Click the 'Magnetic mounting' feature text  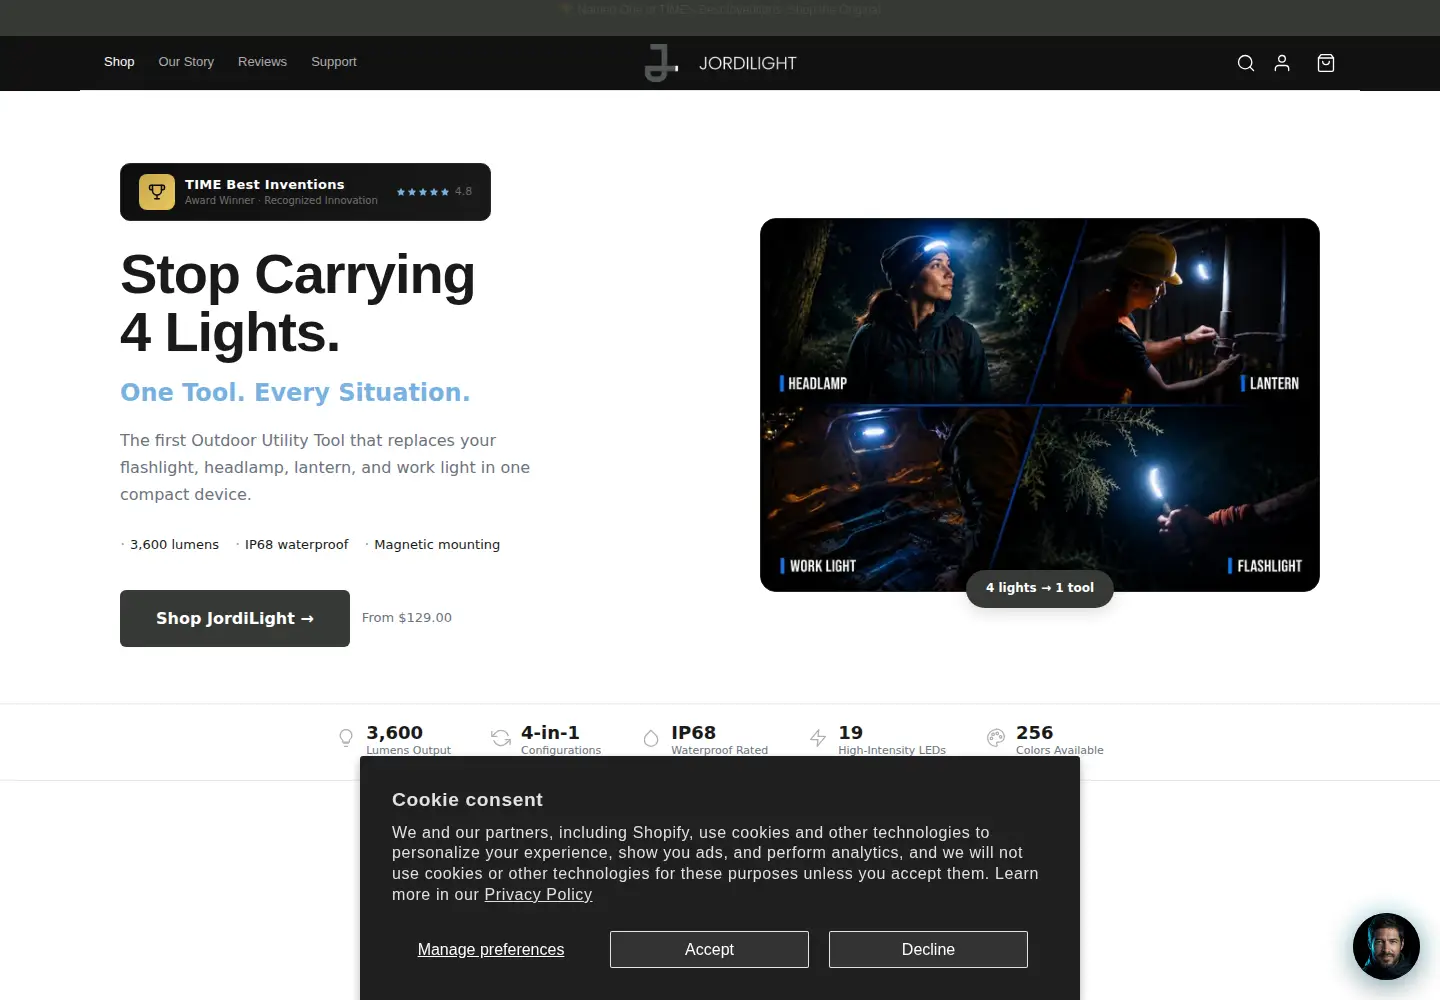click(437, 545)
